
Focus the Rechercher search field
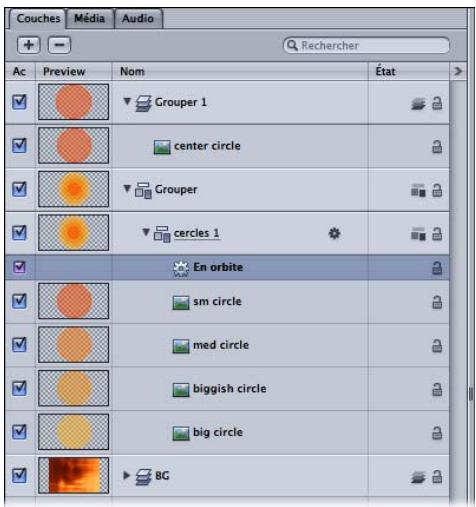(366, 45)
